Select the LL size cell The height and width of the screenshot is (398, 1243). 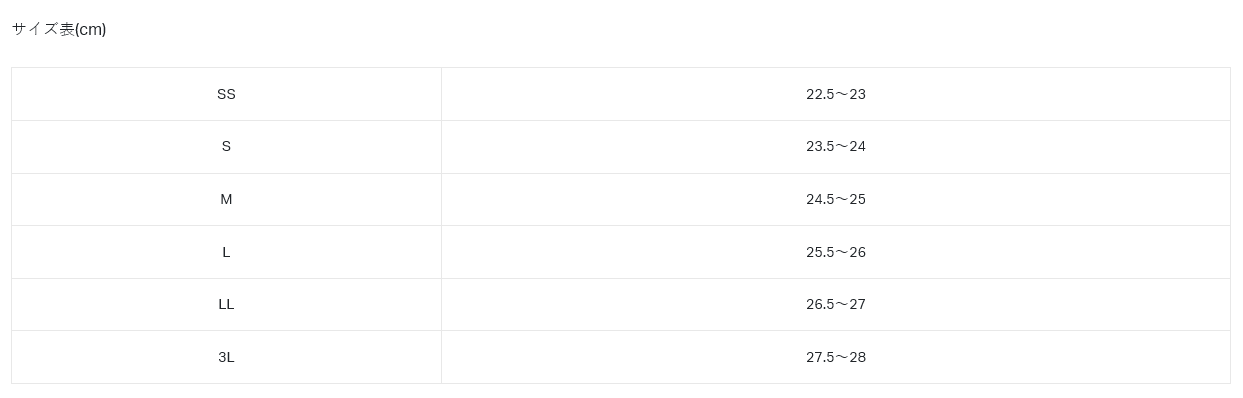point(226,304)
